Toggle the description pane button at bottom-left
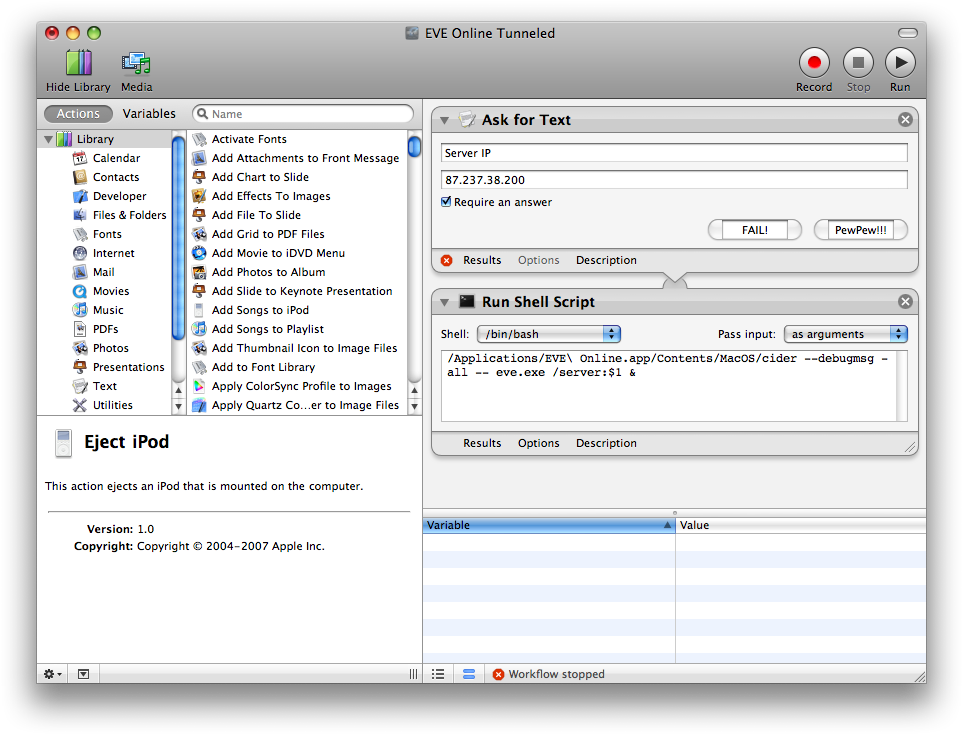This screenshot has width=962, height=734. [83, 674]
